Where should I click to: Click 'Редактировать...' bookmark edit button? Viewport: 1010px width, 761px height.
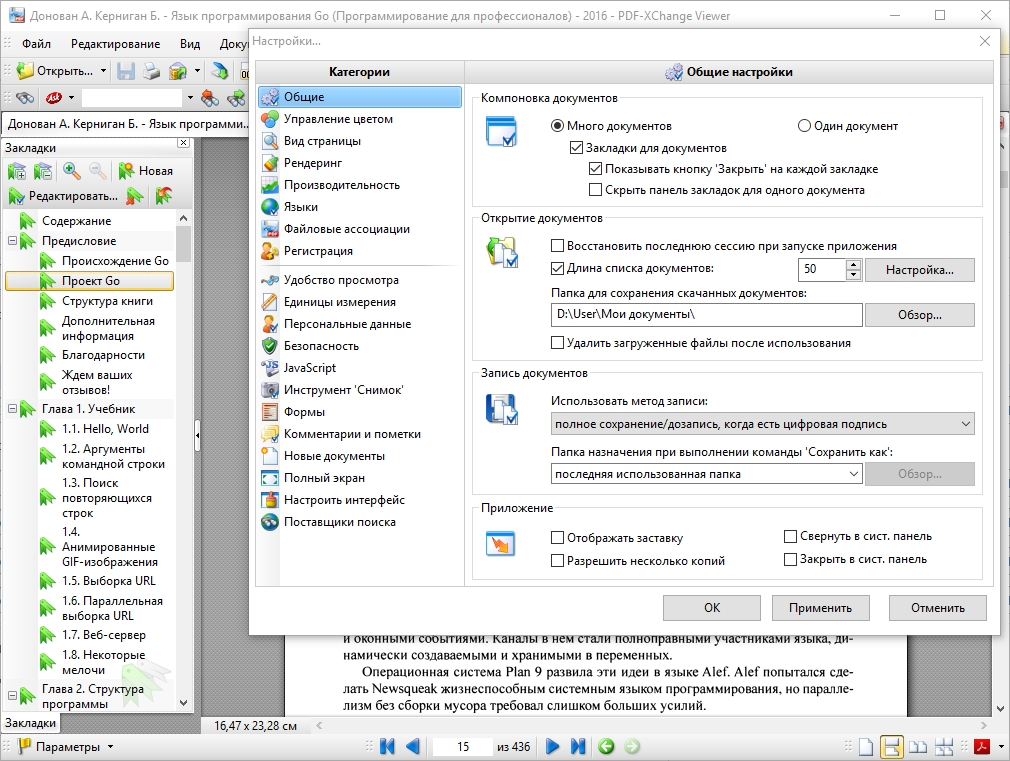(x=63, y=196)
